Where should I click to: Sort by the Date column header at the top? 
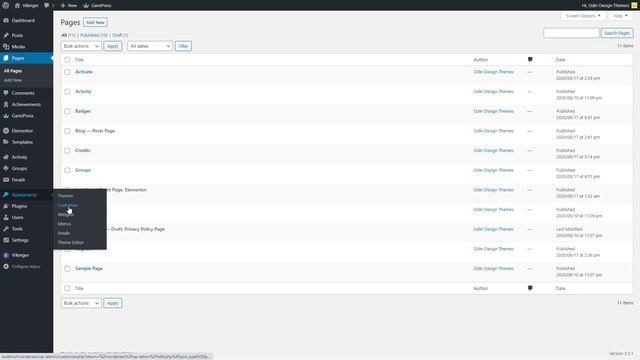[560, 60]
